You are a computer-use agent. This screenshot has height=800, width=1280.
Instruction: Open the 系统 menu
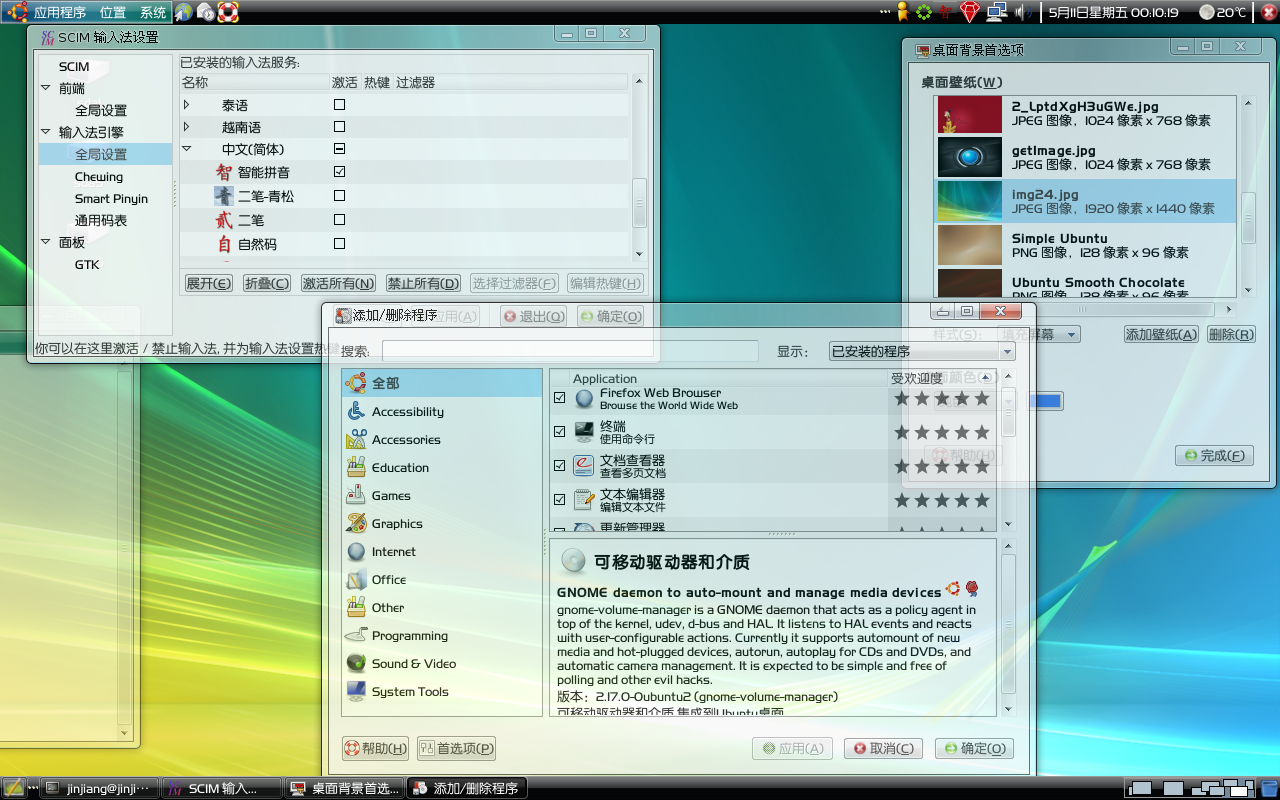point(153,12)
